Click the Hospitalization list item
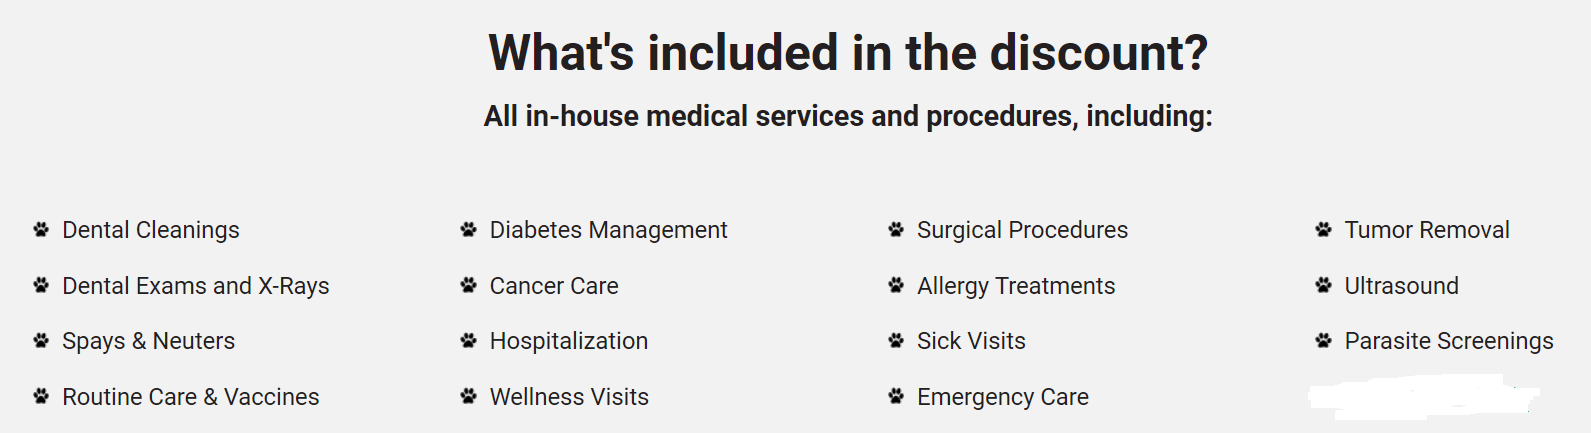The height and width of the screenshot is (433, 1591). (x=568, y=341)
